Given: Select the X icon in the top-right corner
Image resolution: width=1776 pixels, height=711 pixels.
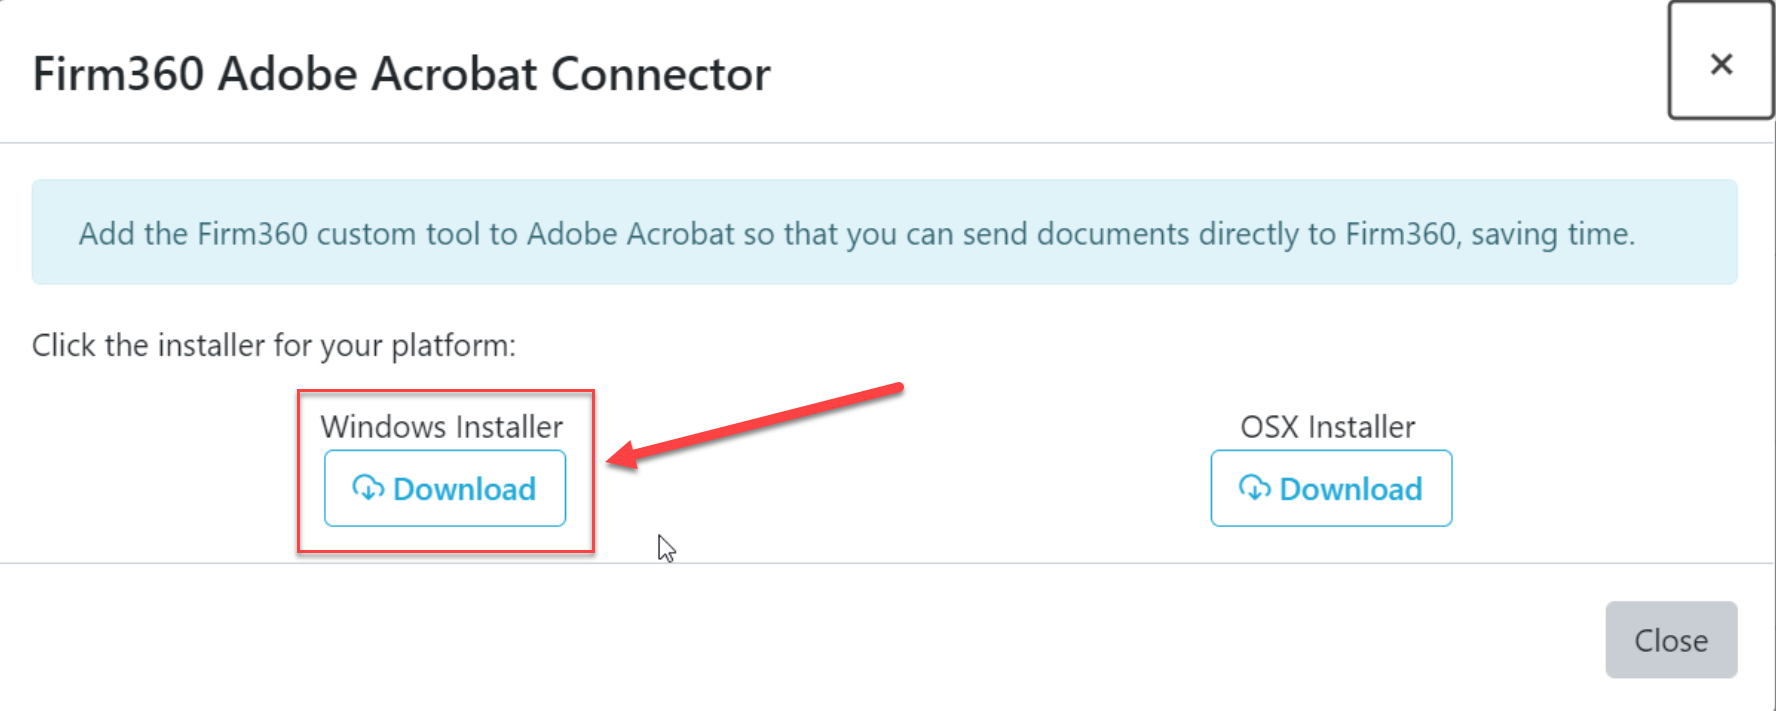Looking at the screenshot, I should 1722,65.
